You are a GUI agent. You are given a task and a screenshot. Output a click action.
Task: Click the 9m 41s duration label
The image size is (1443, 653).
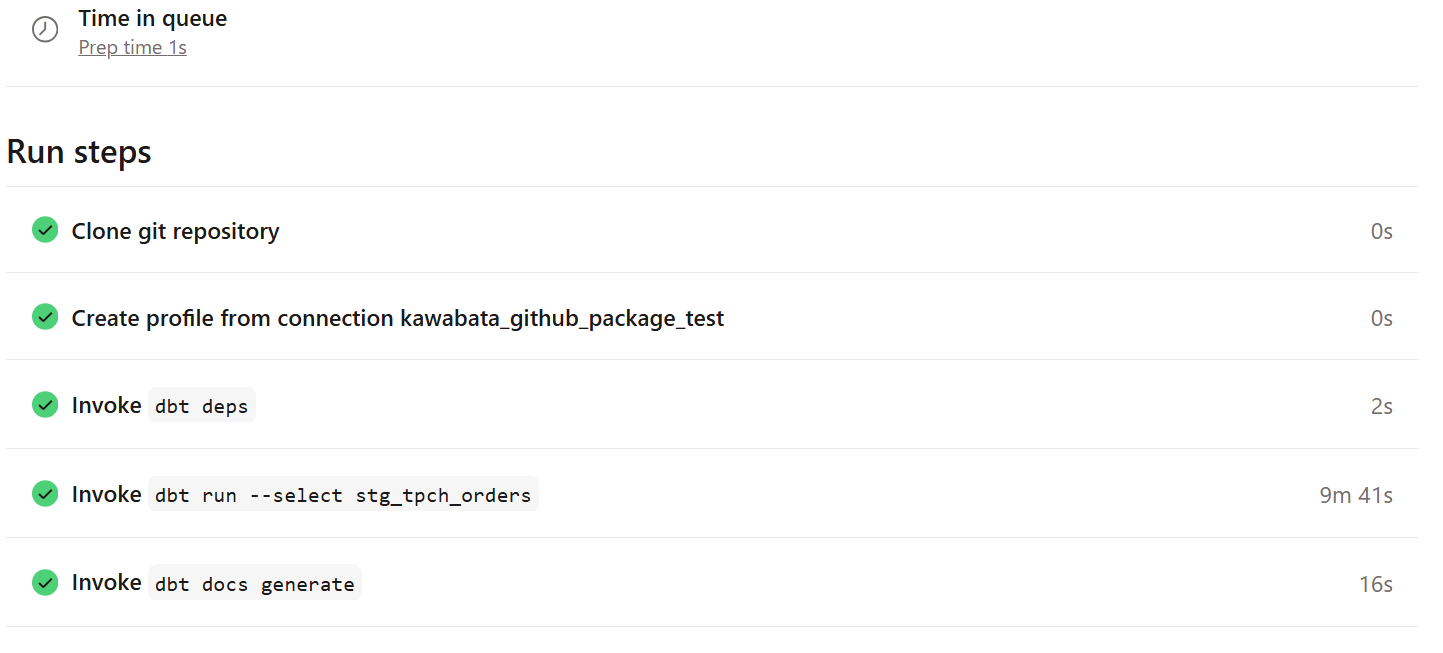click(1356, 495)
